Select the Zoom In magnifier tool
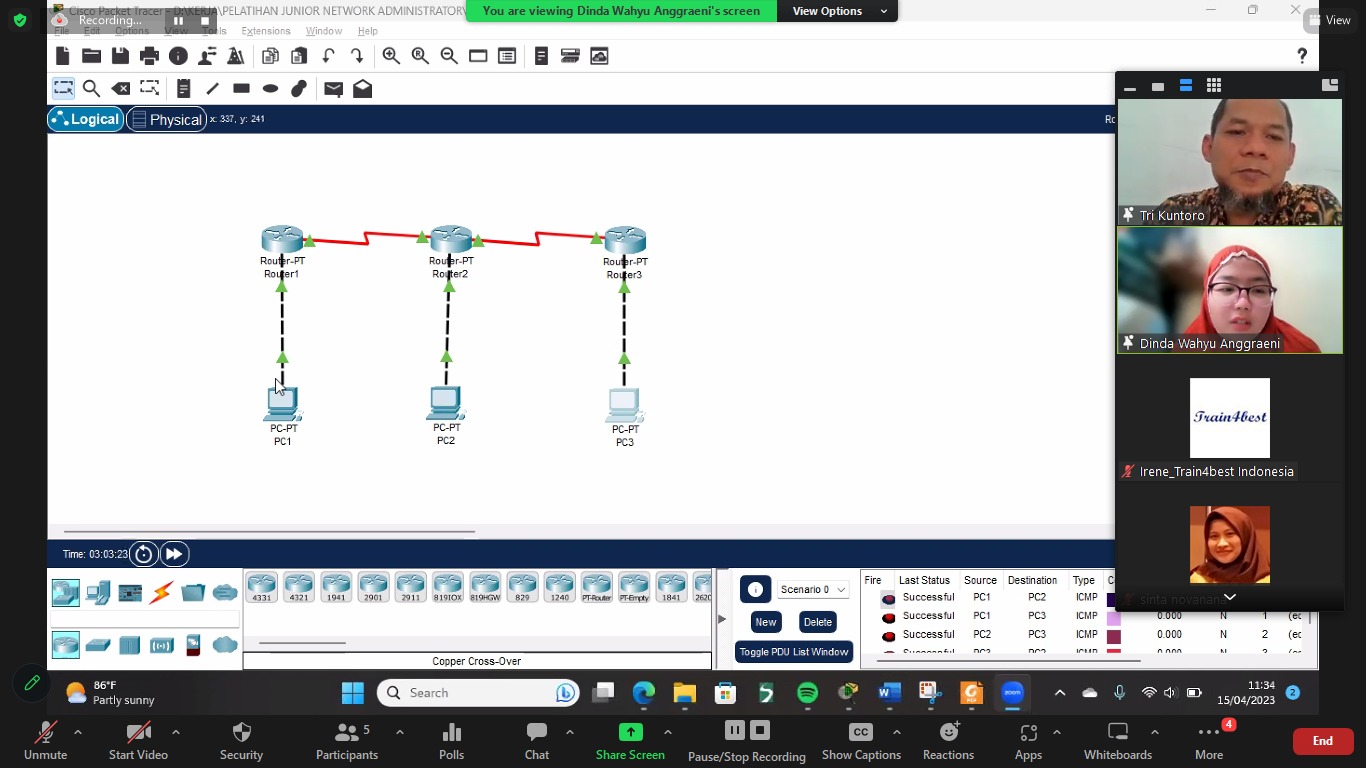 click(x=391, y=56)
